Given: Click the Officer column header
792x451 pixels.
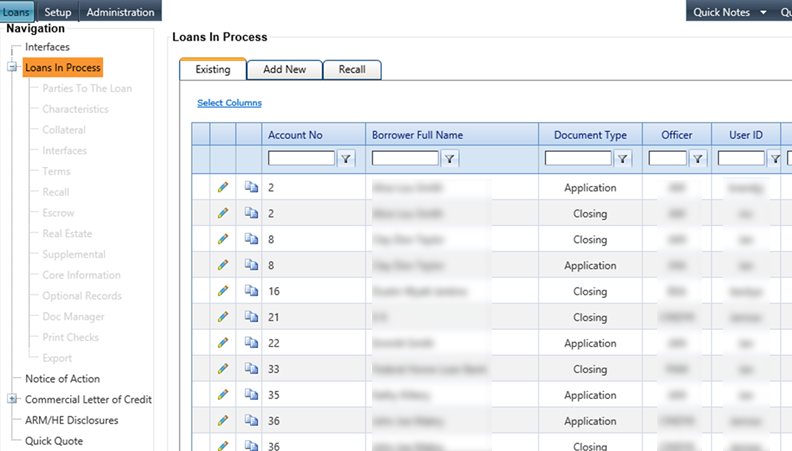Looking at the screenshot, I should pos(677,135).
